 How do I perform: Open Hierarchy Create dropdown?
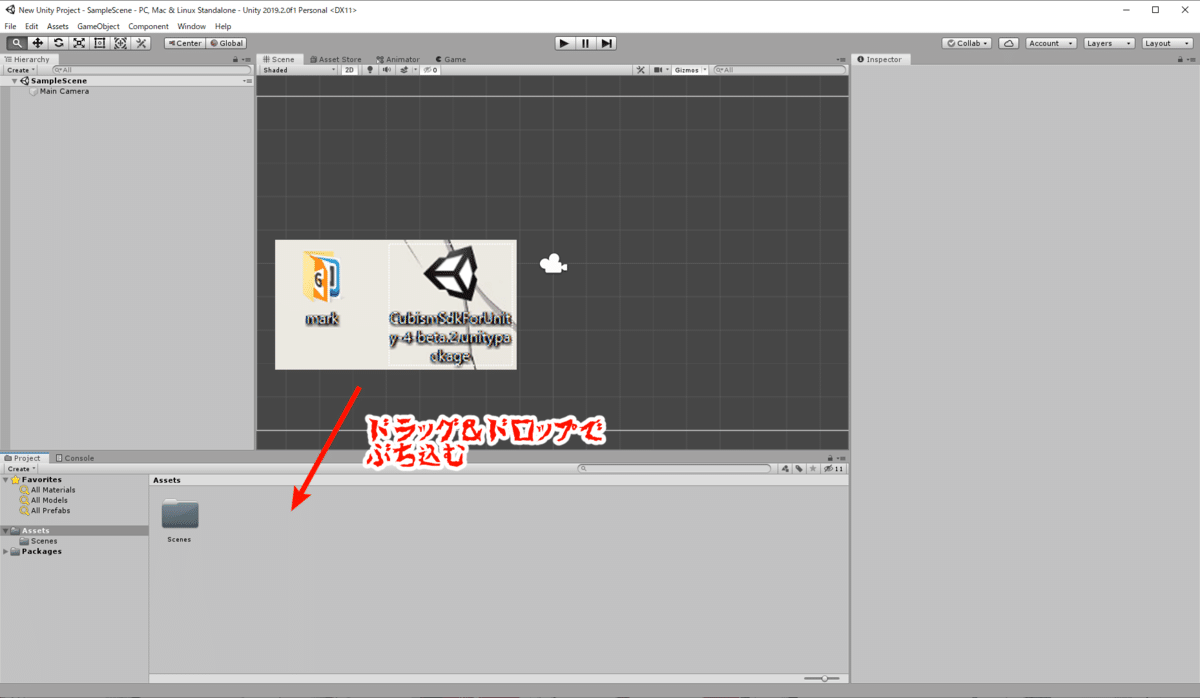pyautogui.click(x=20, y=70)
